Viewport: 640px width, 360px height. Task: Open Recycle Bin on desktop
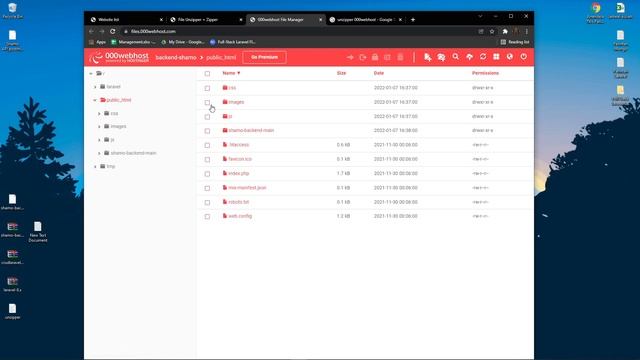tap(12, 11)
